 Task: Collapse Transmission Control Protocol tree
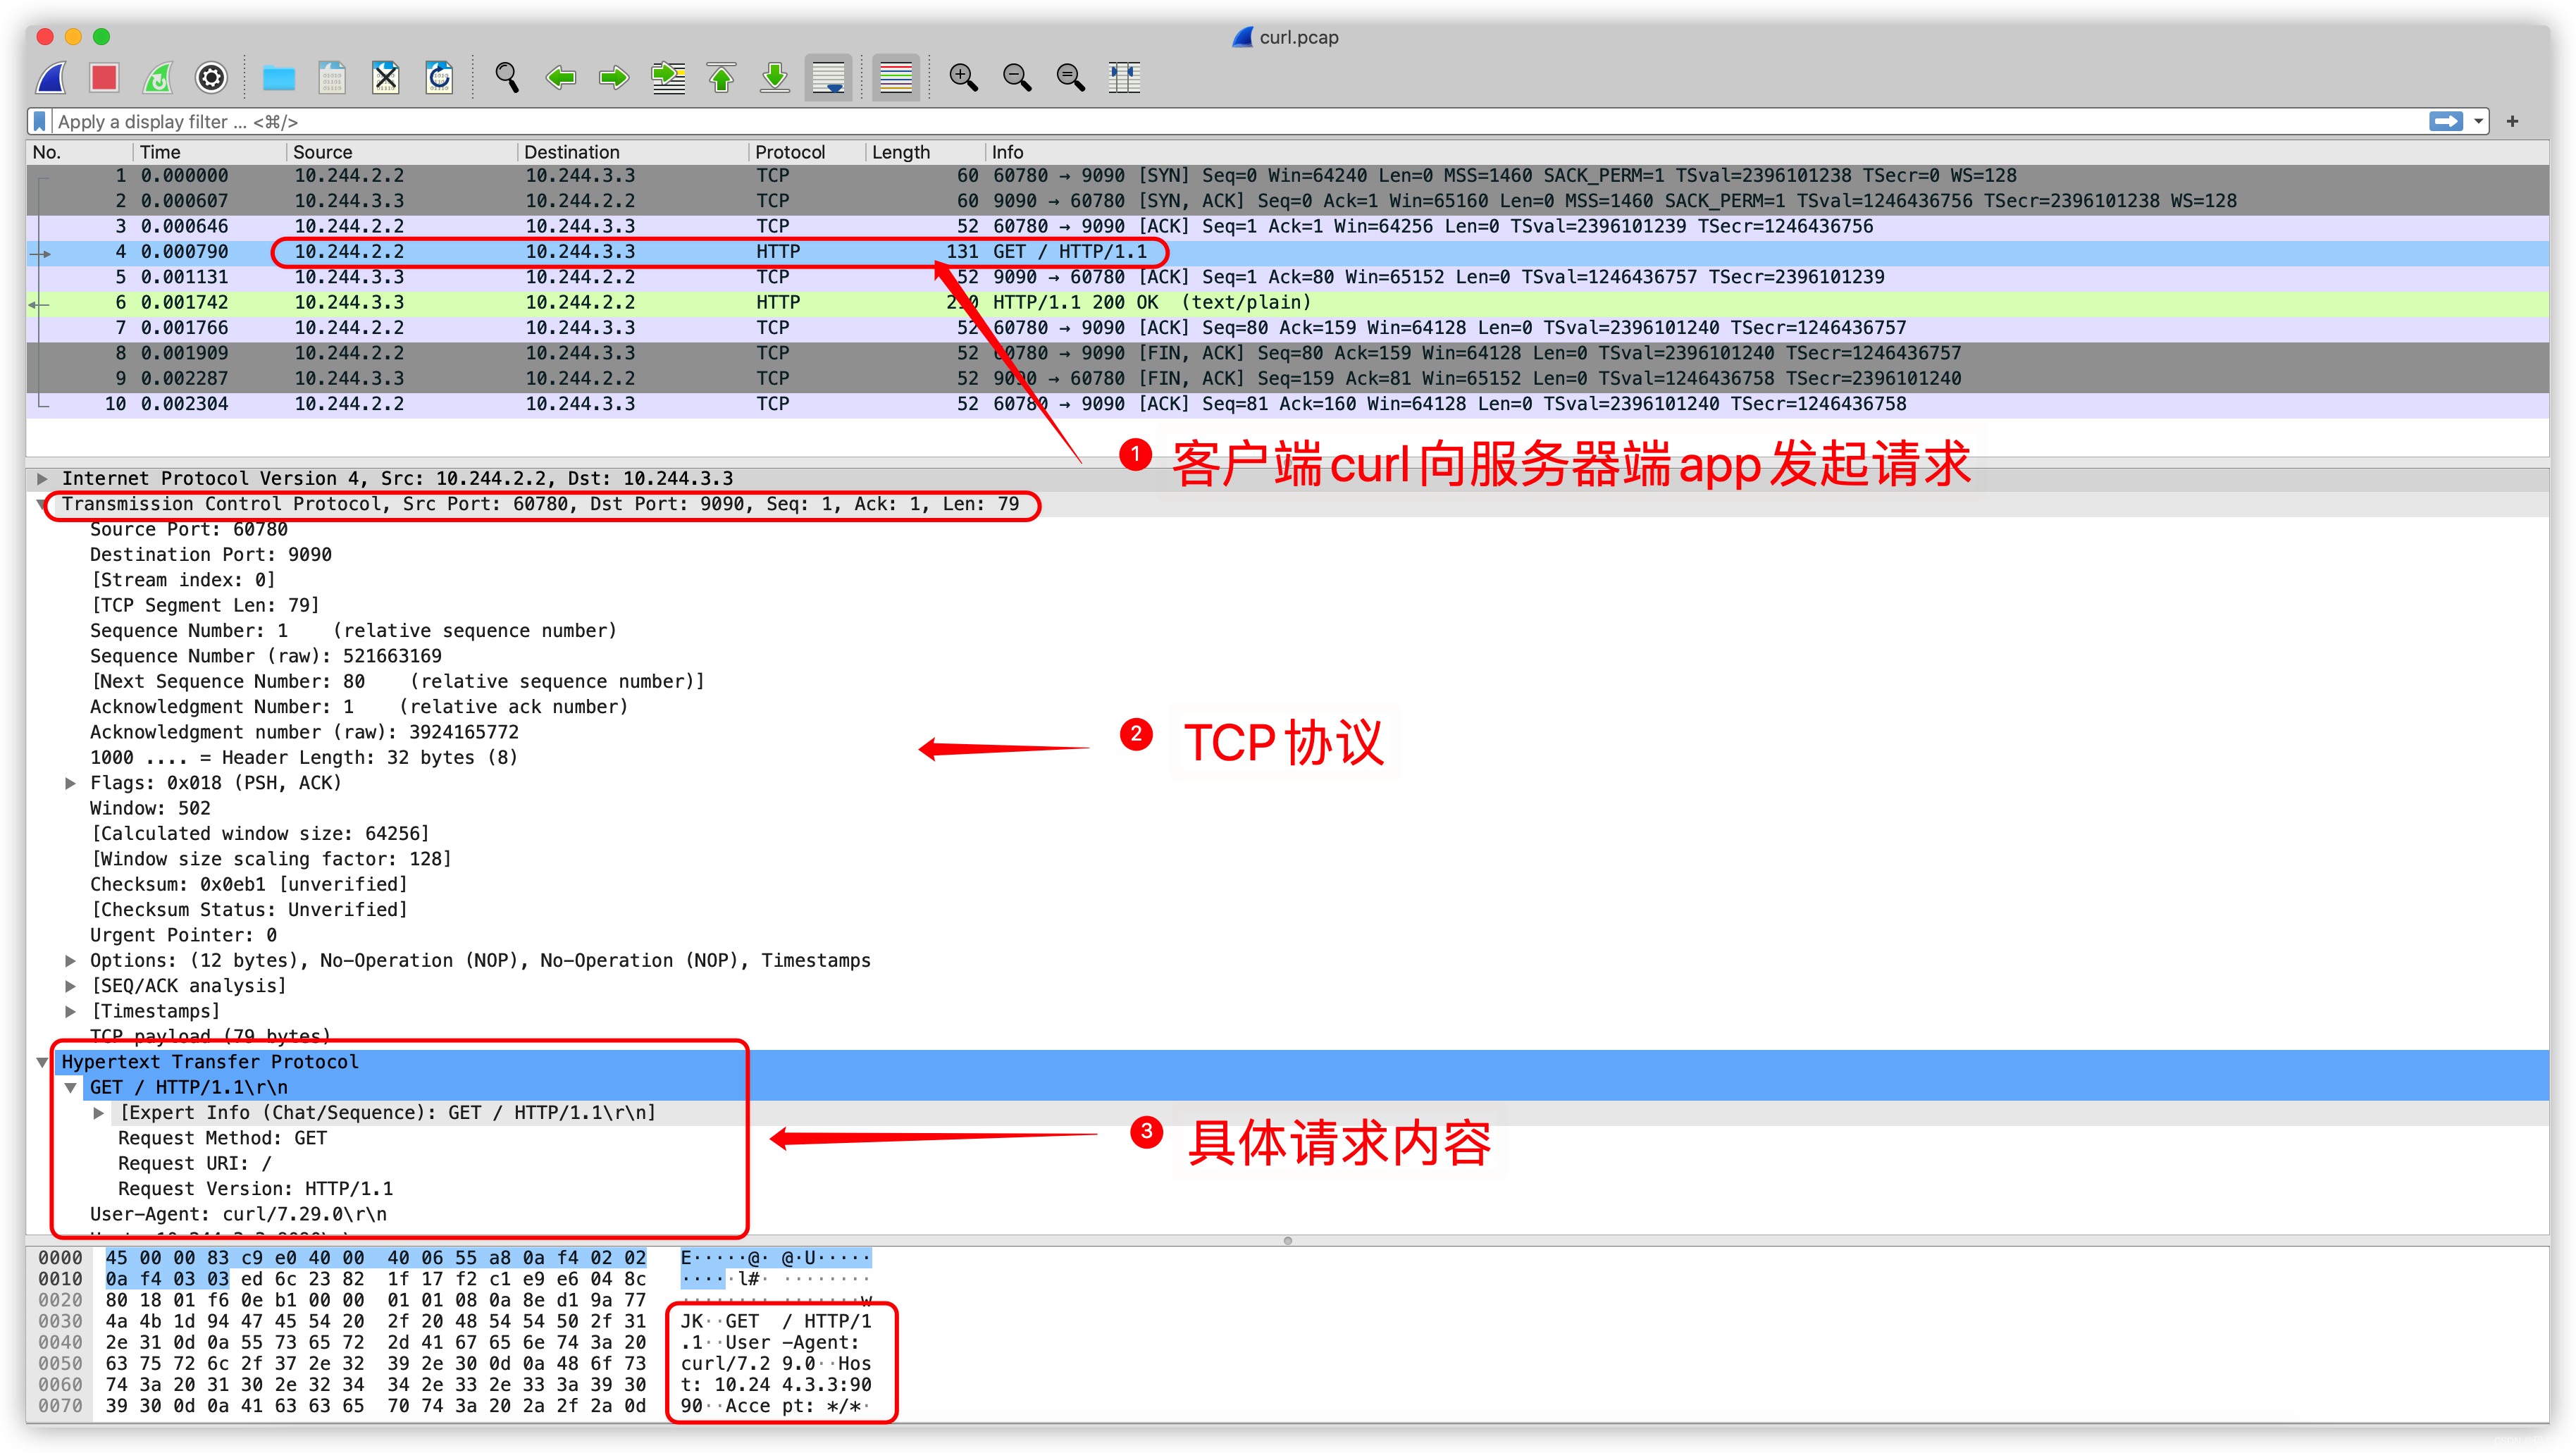point(42,504)
